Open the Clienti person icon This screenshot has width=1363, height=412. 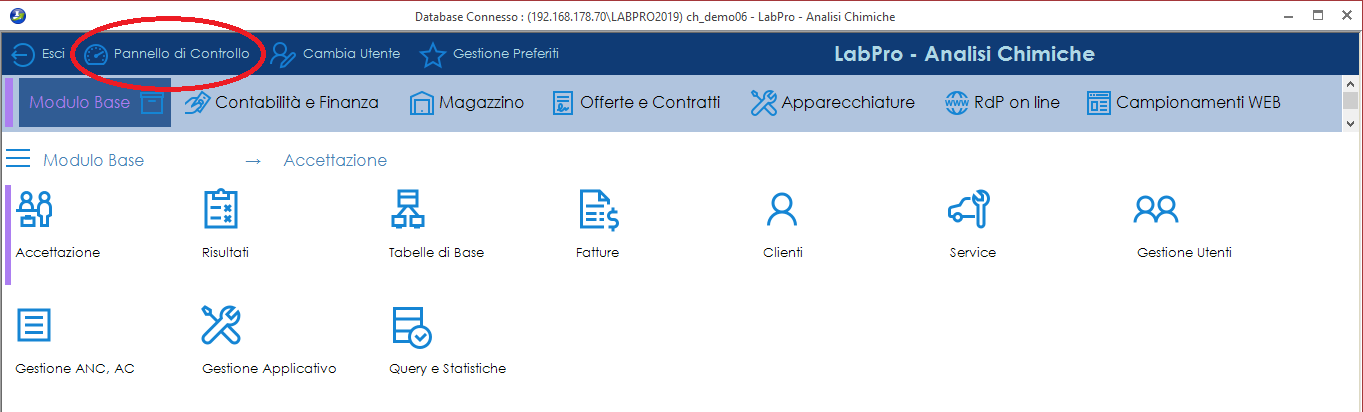[782, 209]
